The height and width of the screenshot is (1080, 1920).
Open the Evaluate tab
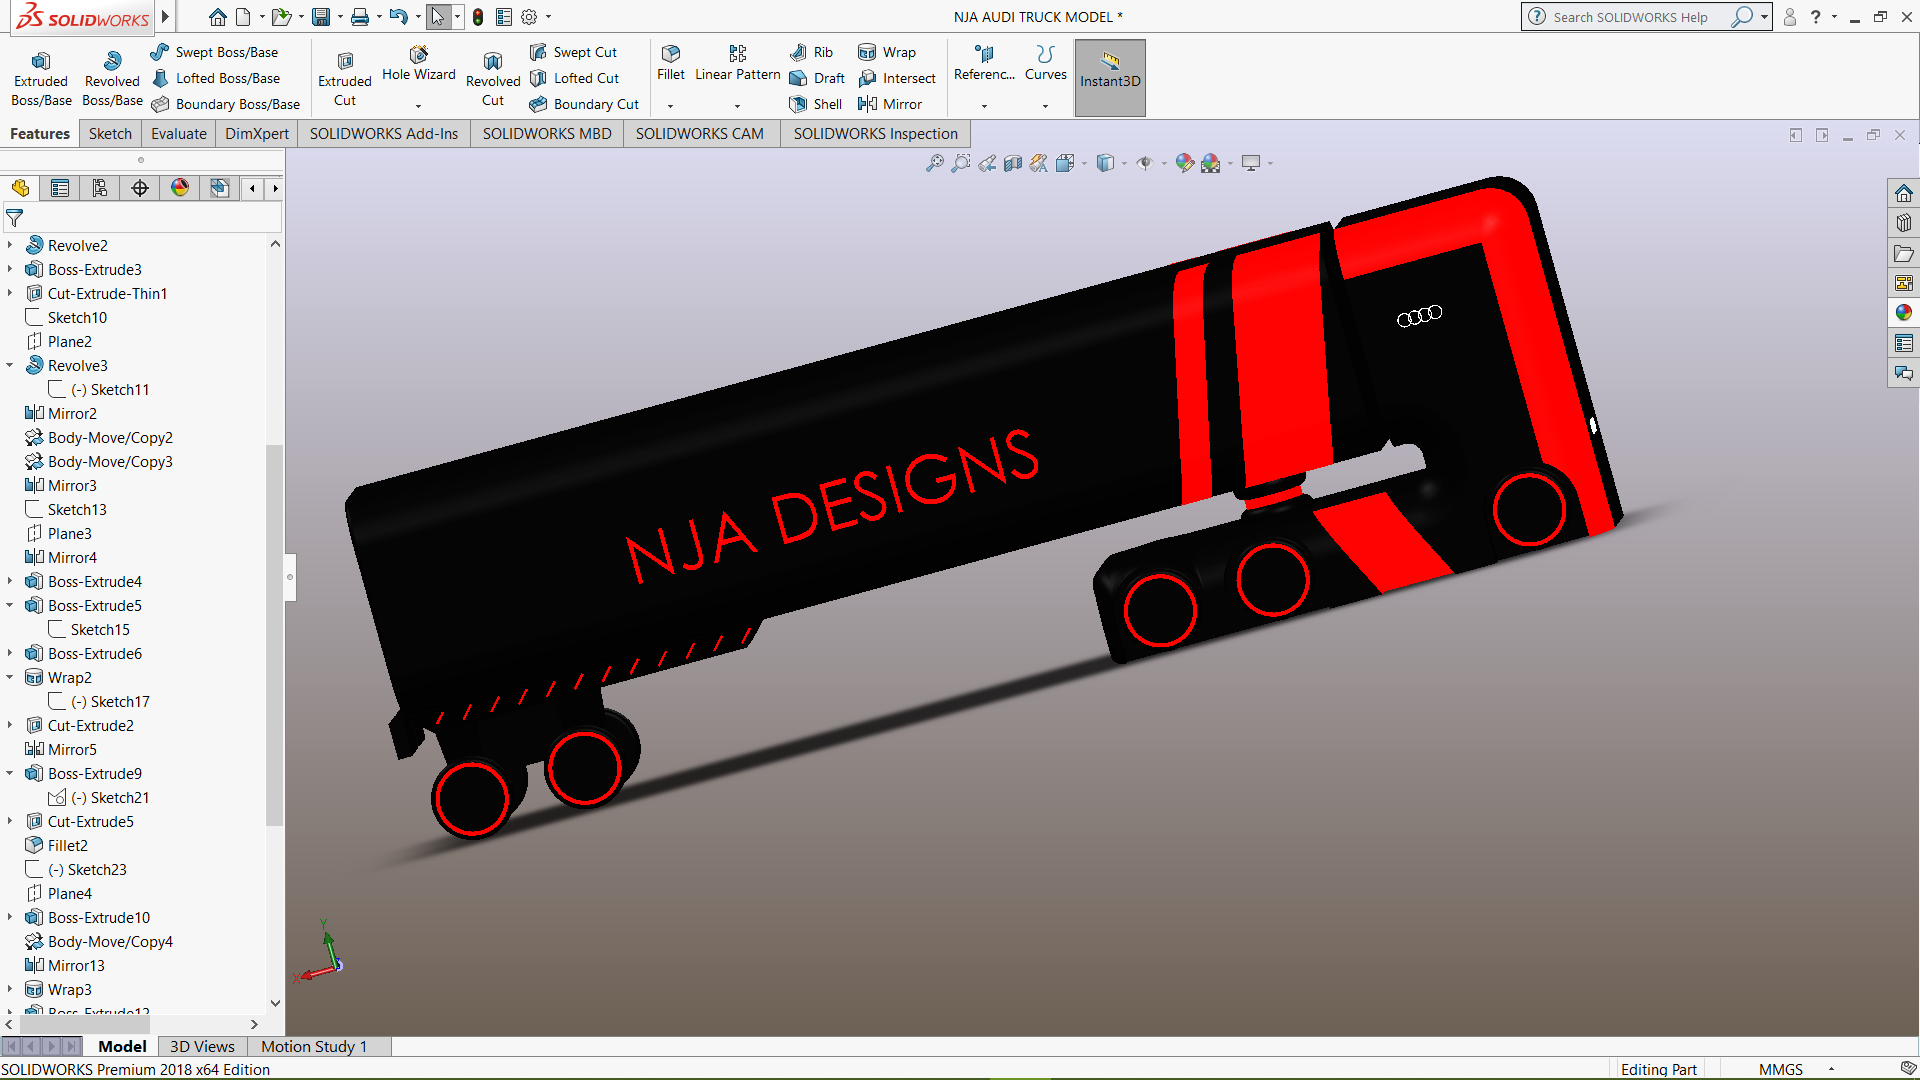179,134
